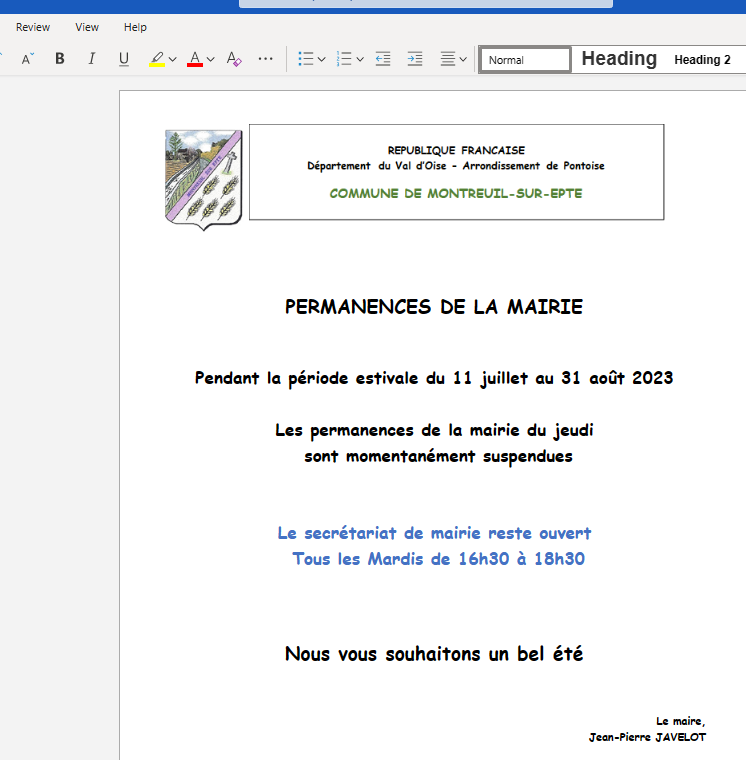Click the shrink font size icon

(28, 59)
